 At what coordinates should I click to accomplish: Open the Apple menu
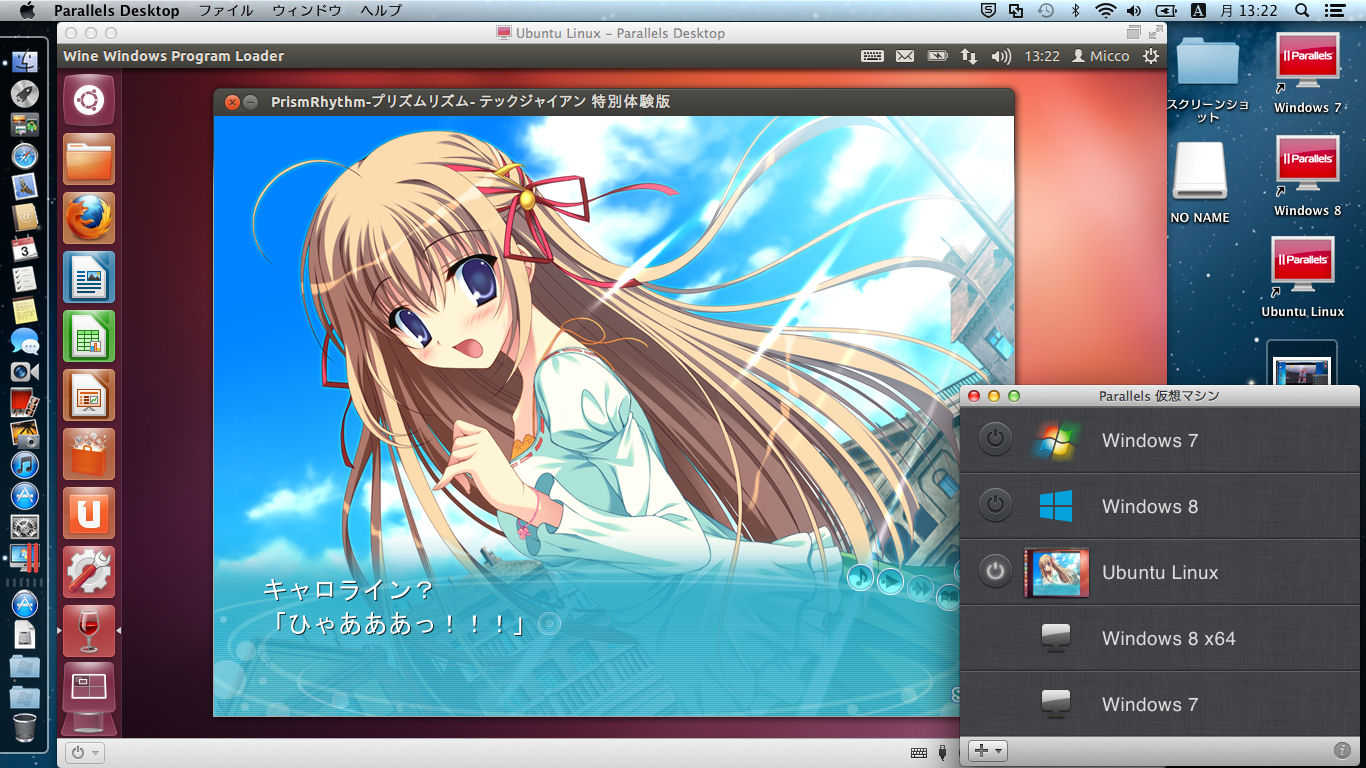[27, 10]
